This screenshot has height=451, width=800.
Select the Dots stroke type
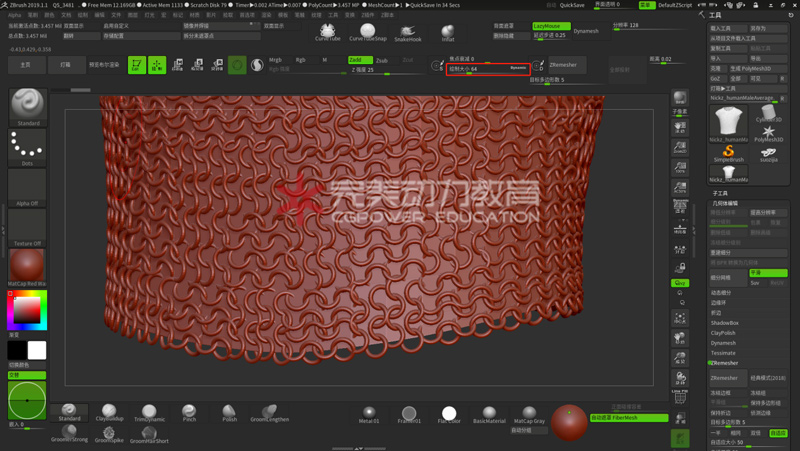[27, 147]
